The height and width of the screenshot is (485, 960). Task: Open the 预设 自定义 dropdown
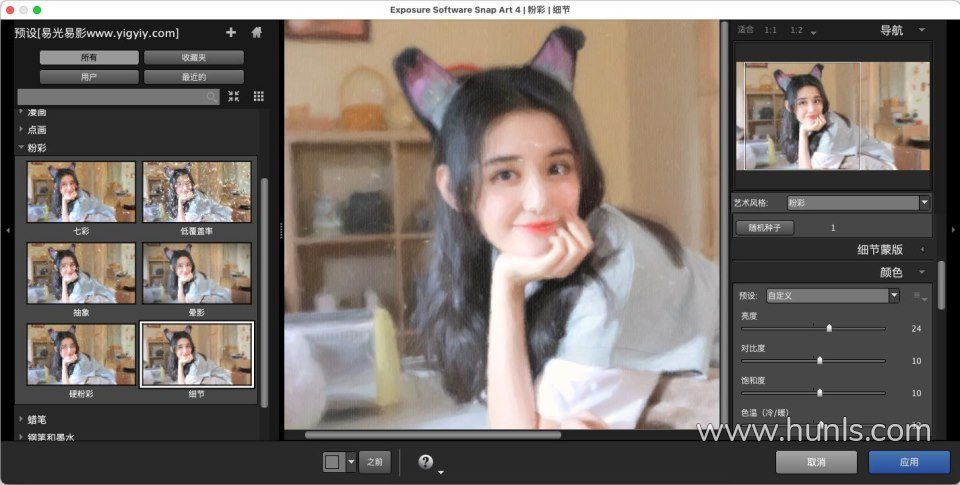tap(832, 296)
